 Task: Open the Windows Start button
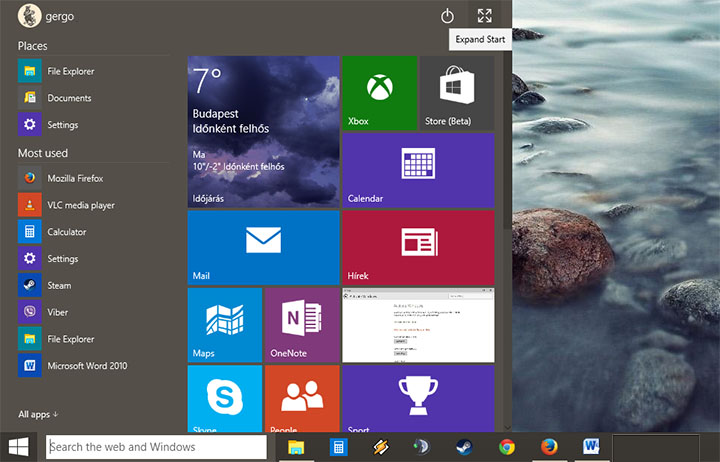click(19, 446)
